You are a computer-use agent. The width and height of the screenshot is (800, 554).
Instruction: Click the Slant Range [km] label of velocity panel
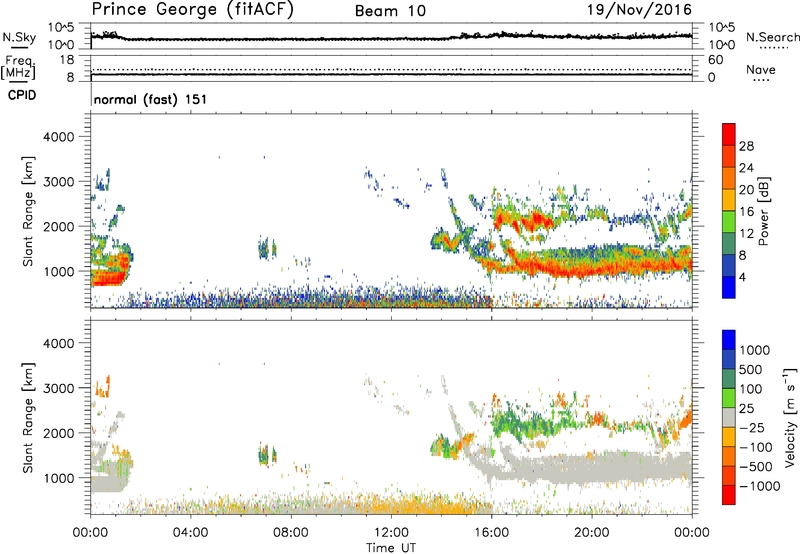[28, 418]
